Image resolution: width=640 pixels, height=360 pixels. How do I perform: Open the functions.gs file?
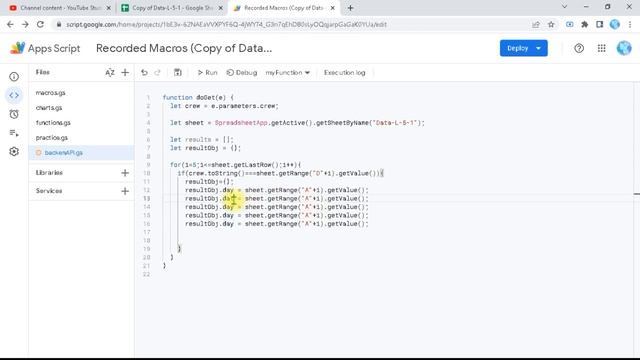[x=53, y=123]
